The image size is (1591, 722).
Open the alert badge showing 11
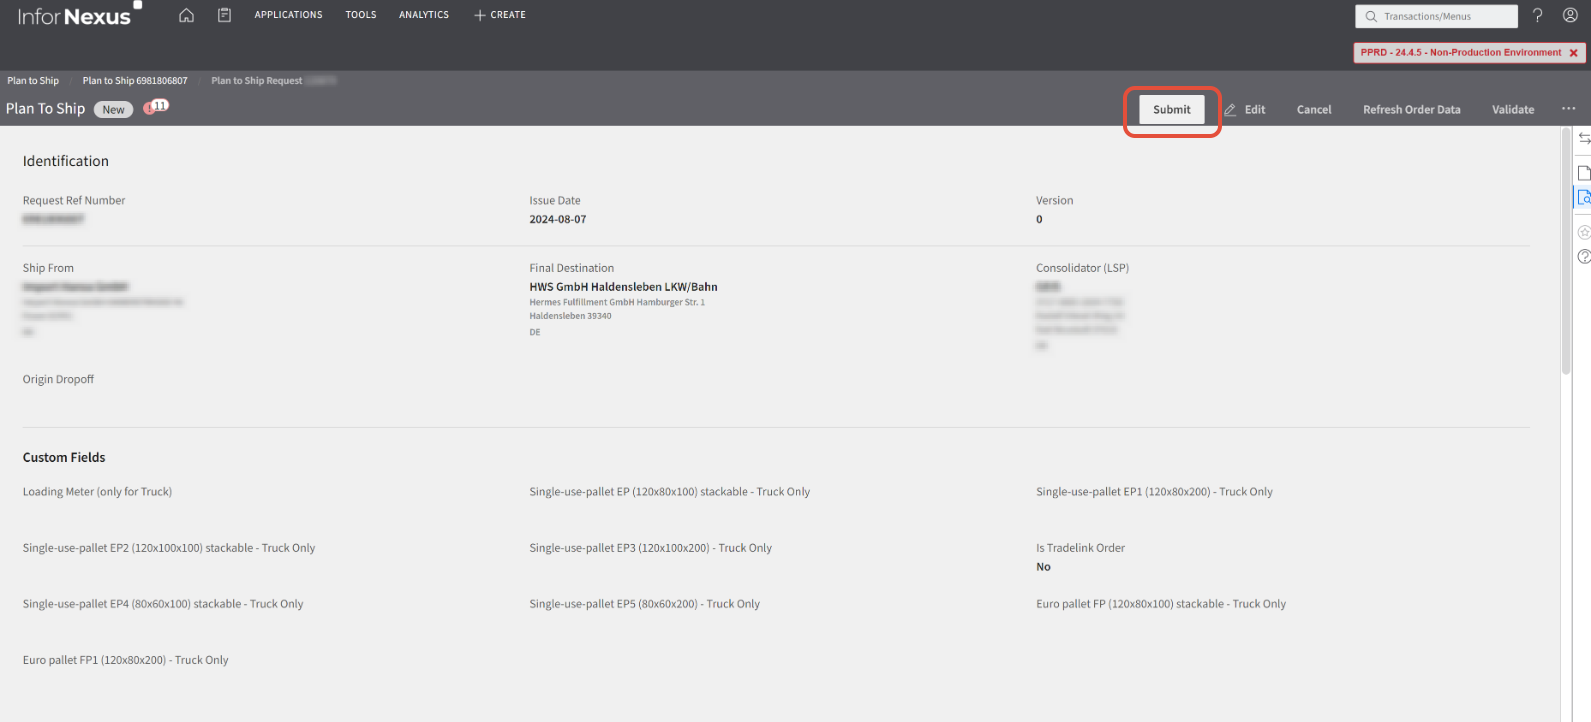pyautogui.click(x=157, y=106)
